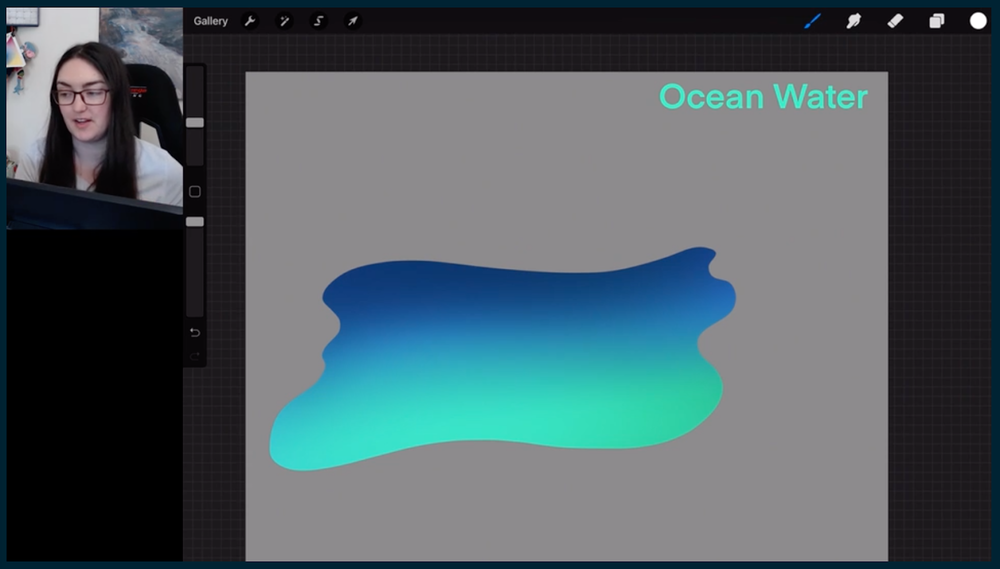This screenshot has height=569, width=1000.
Task: Open the Adjustments magic wand menu
Action: click(284, 21)
